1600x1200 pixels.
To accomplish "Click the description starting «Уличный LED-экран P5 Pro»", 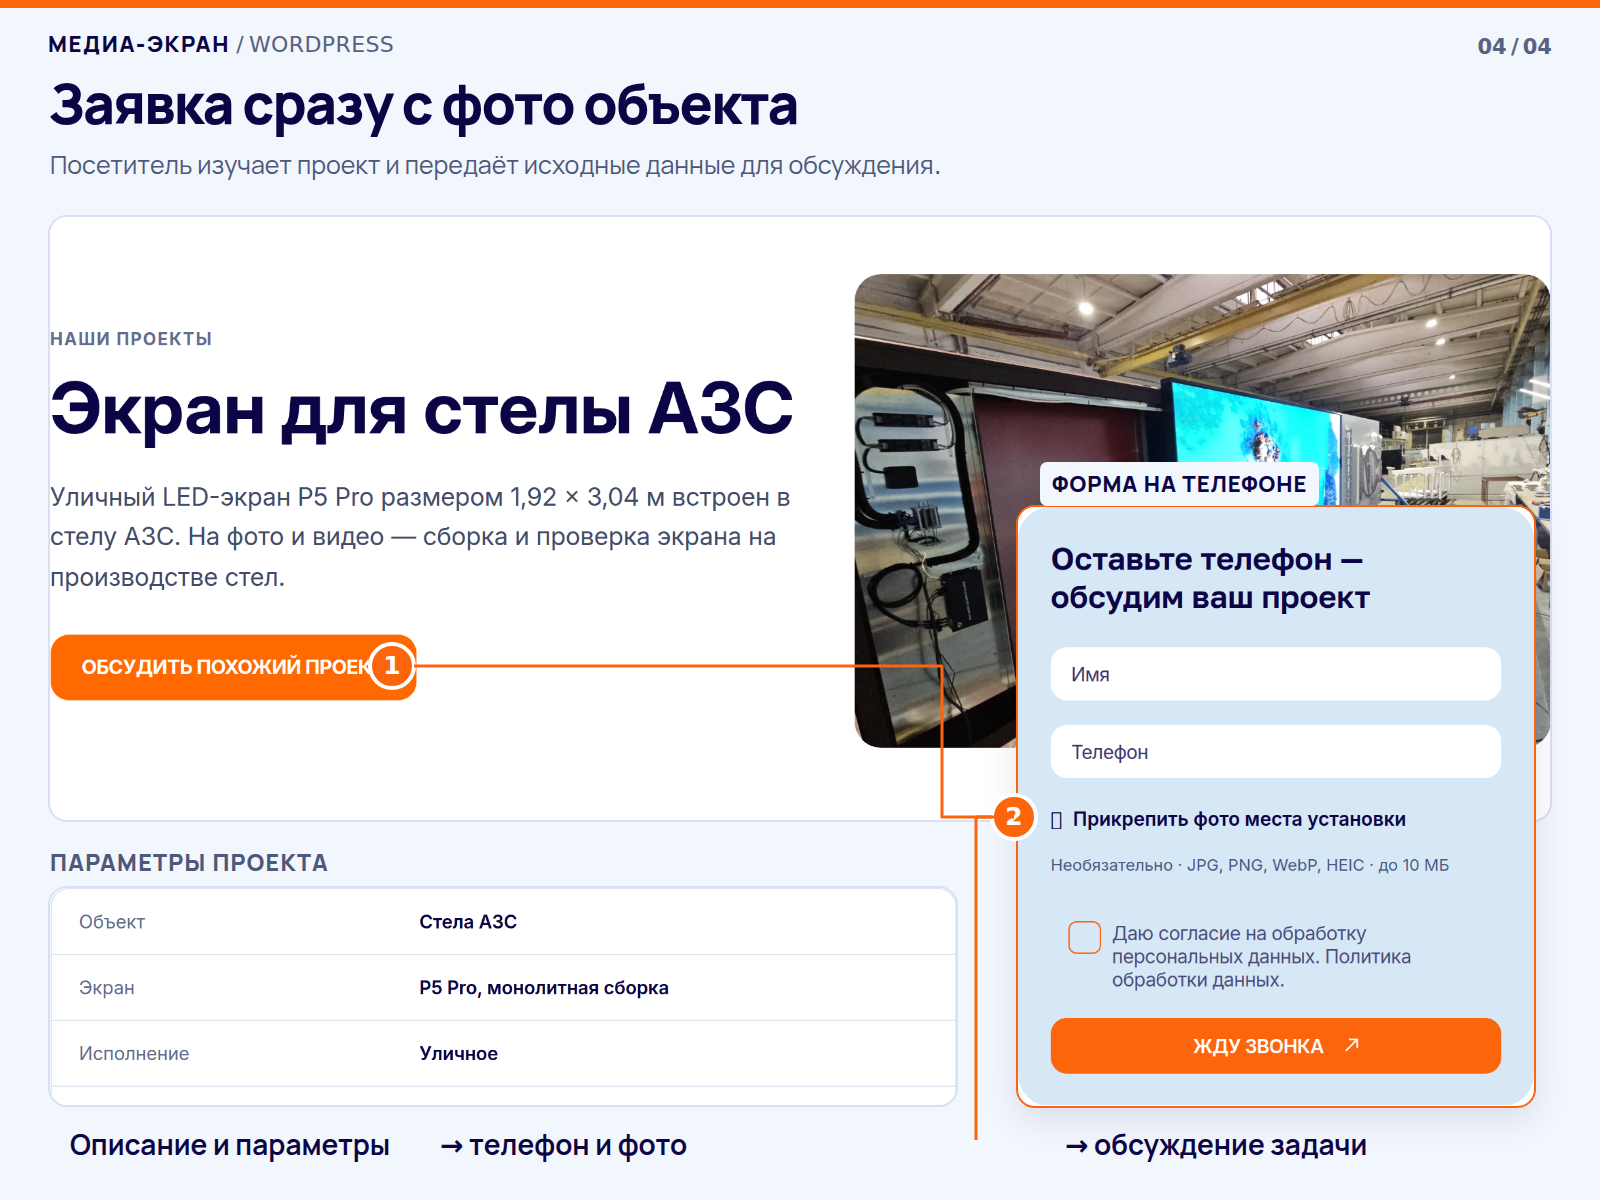I will 420,537.
